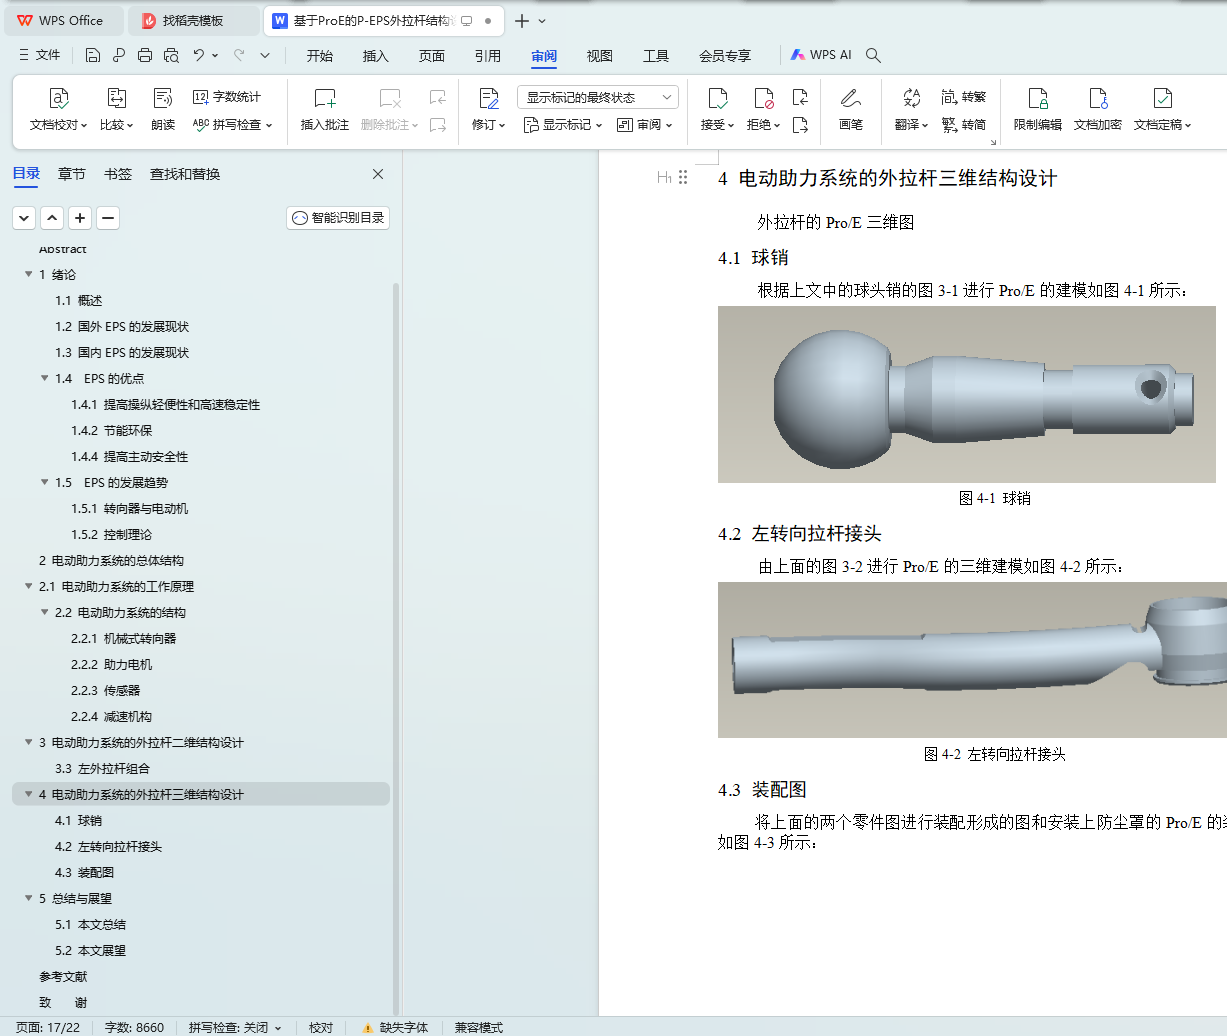Convert text with 转繁 to Traditional
1227x1036 pixels.
point(964,97)
